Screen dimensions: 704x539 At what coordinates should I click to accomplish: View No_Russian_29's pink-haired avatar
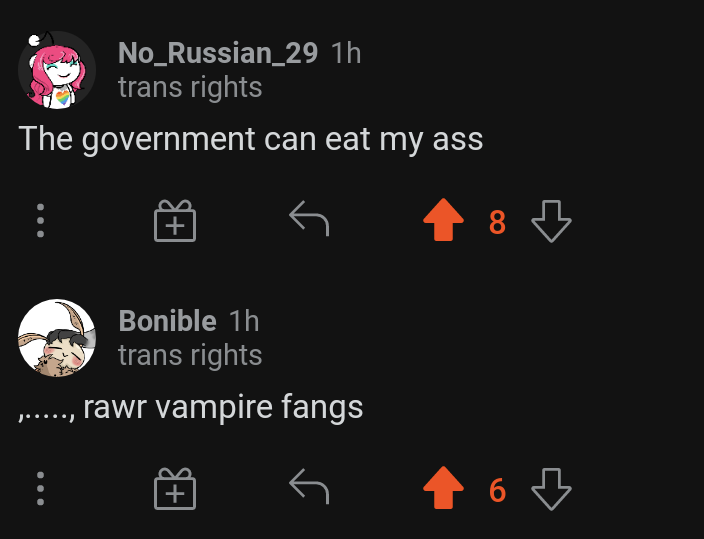[57, 70]
